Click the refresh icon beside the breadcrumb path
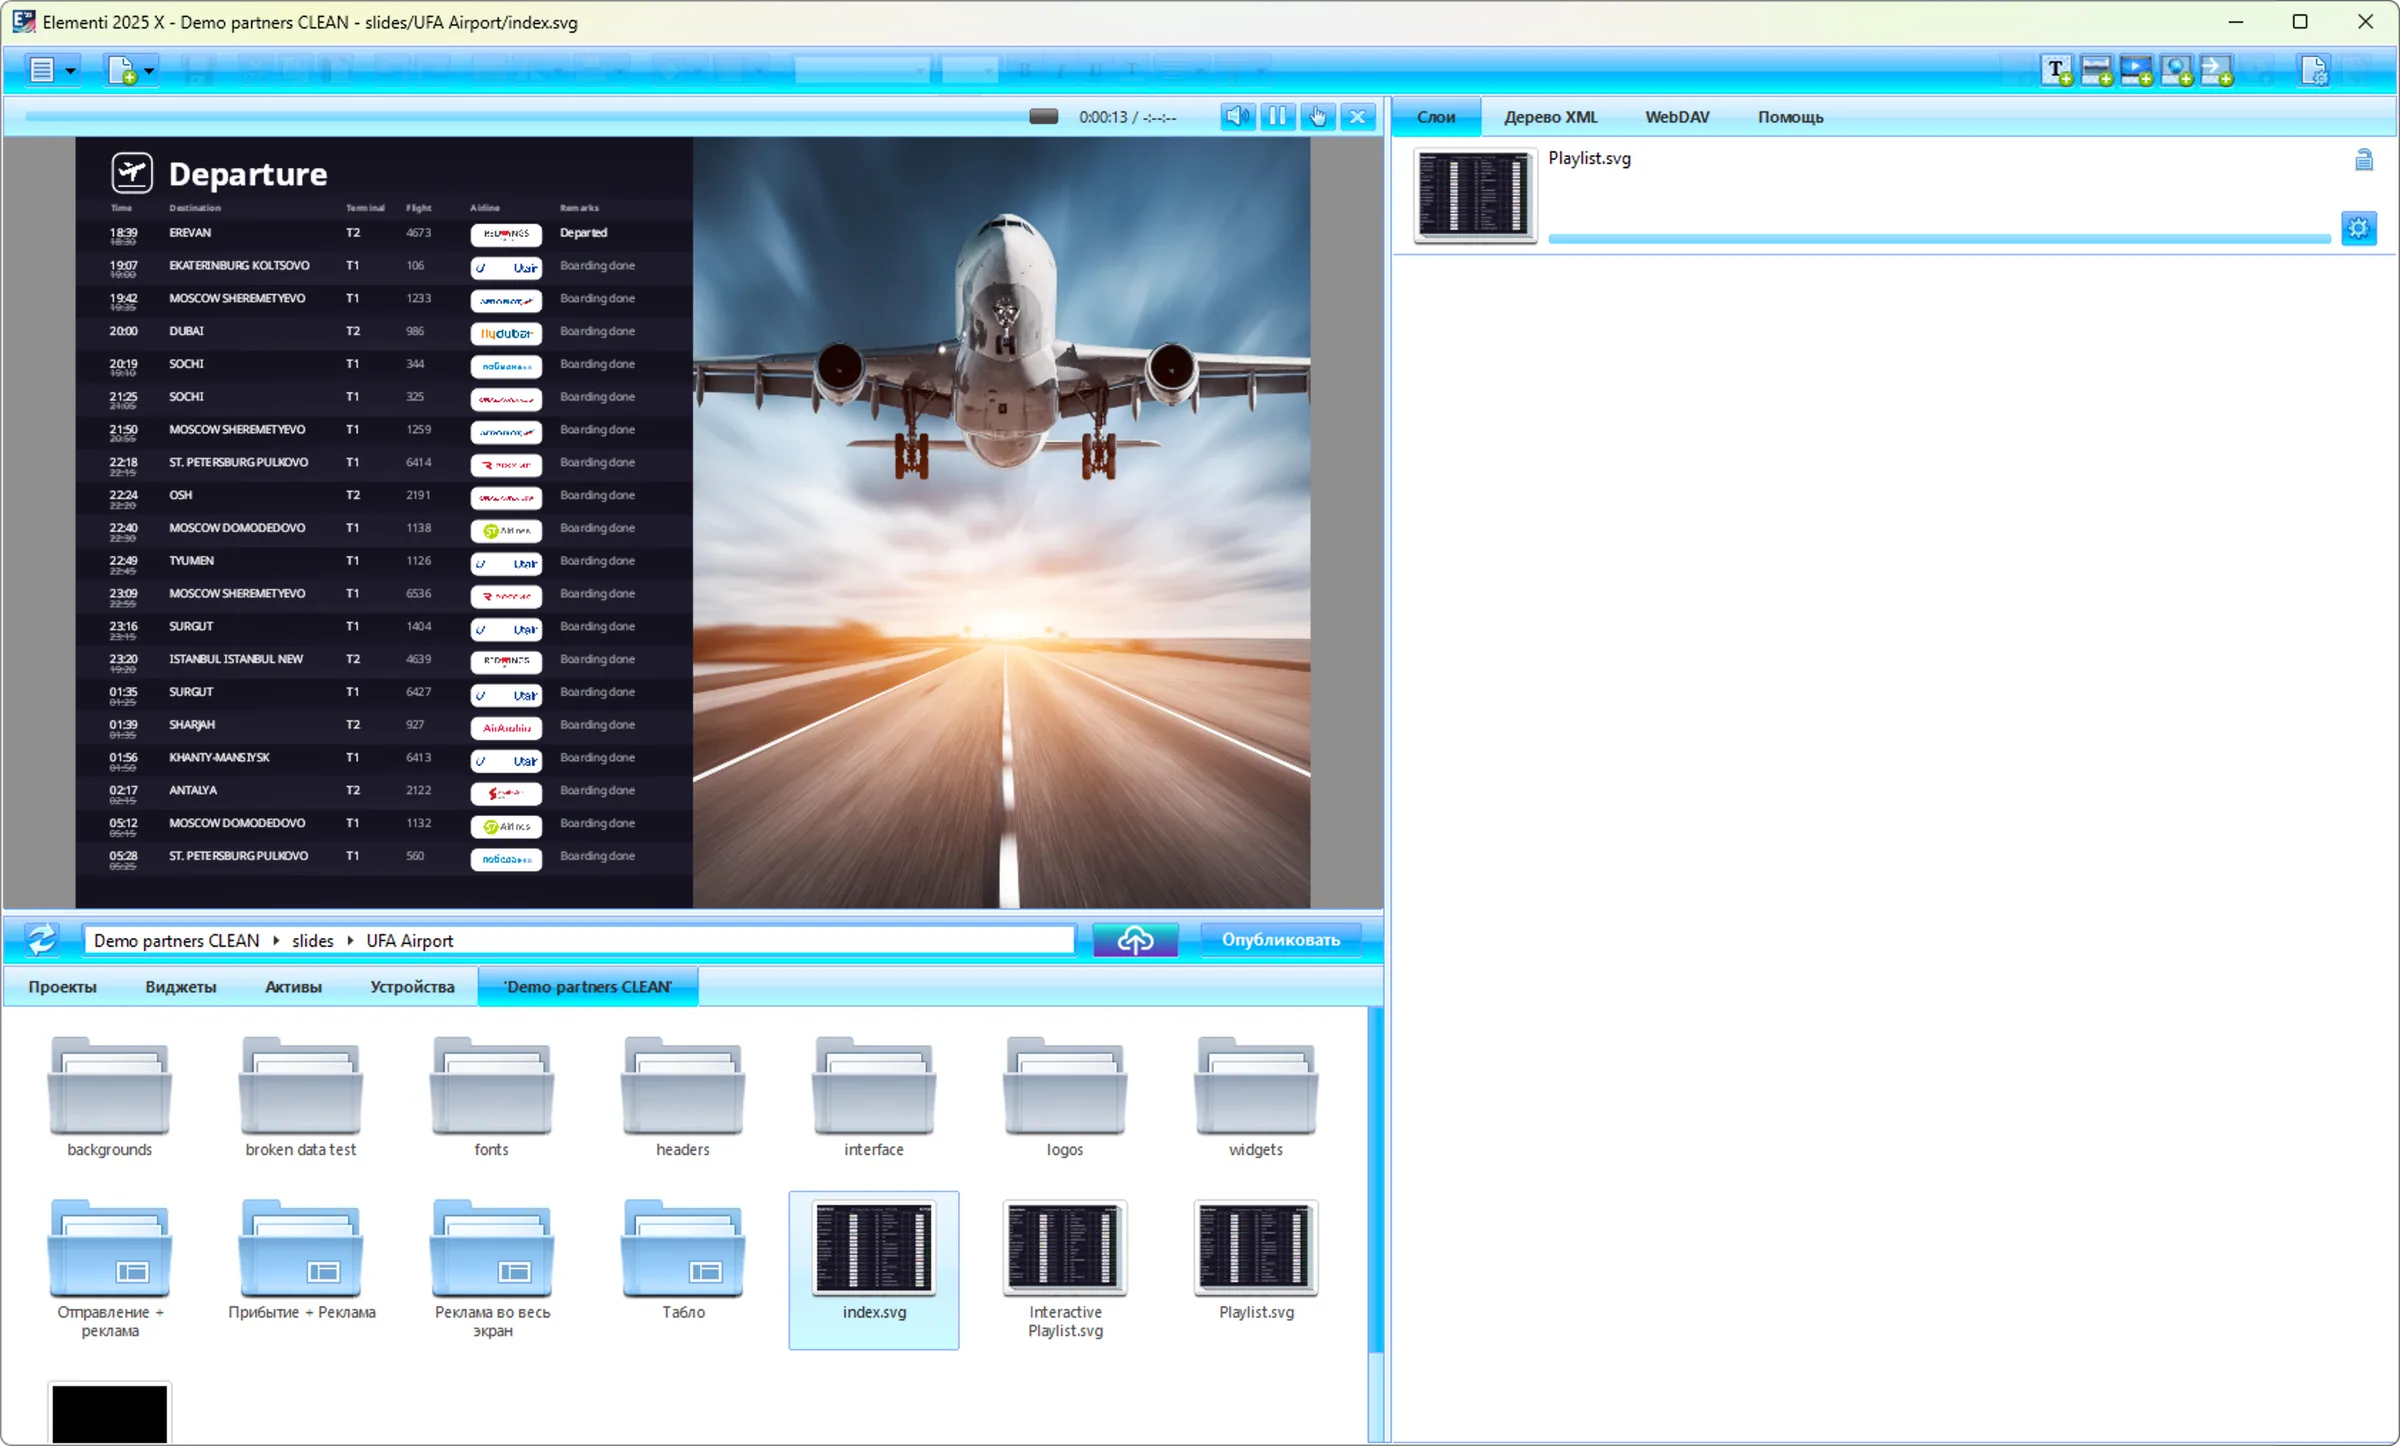This screenshot has height=1446, width=2400. (x=42, y=940)
